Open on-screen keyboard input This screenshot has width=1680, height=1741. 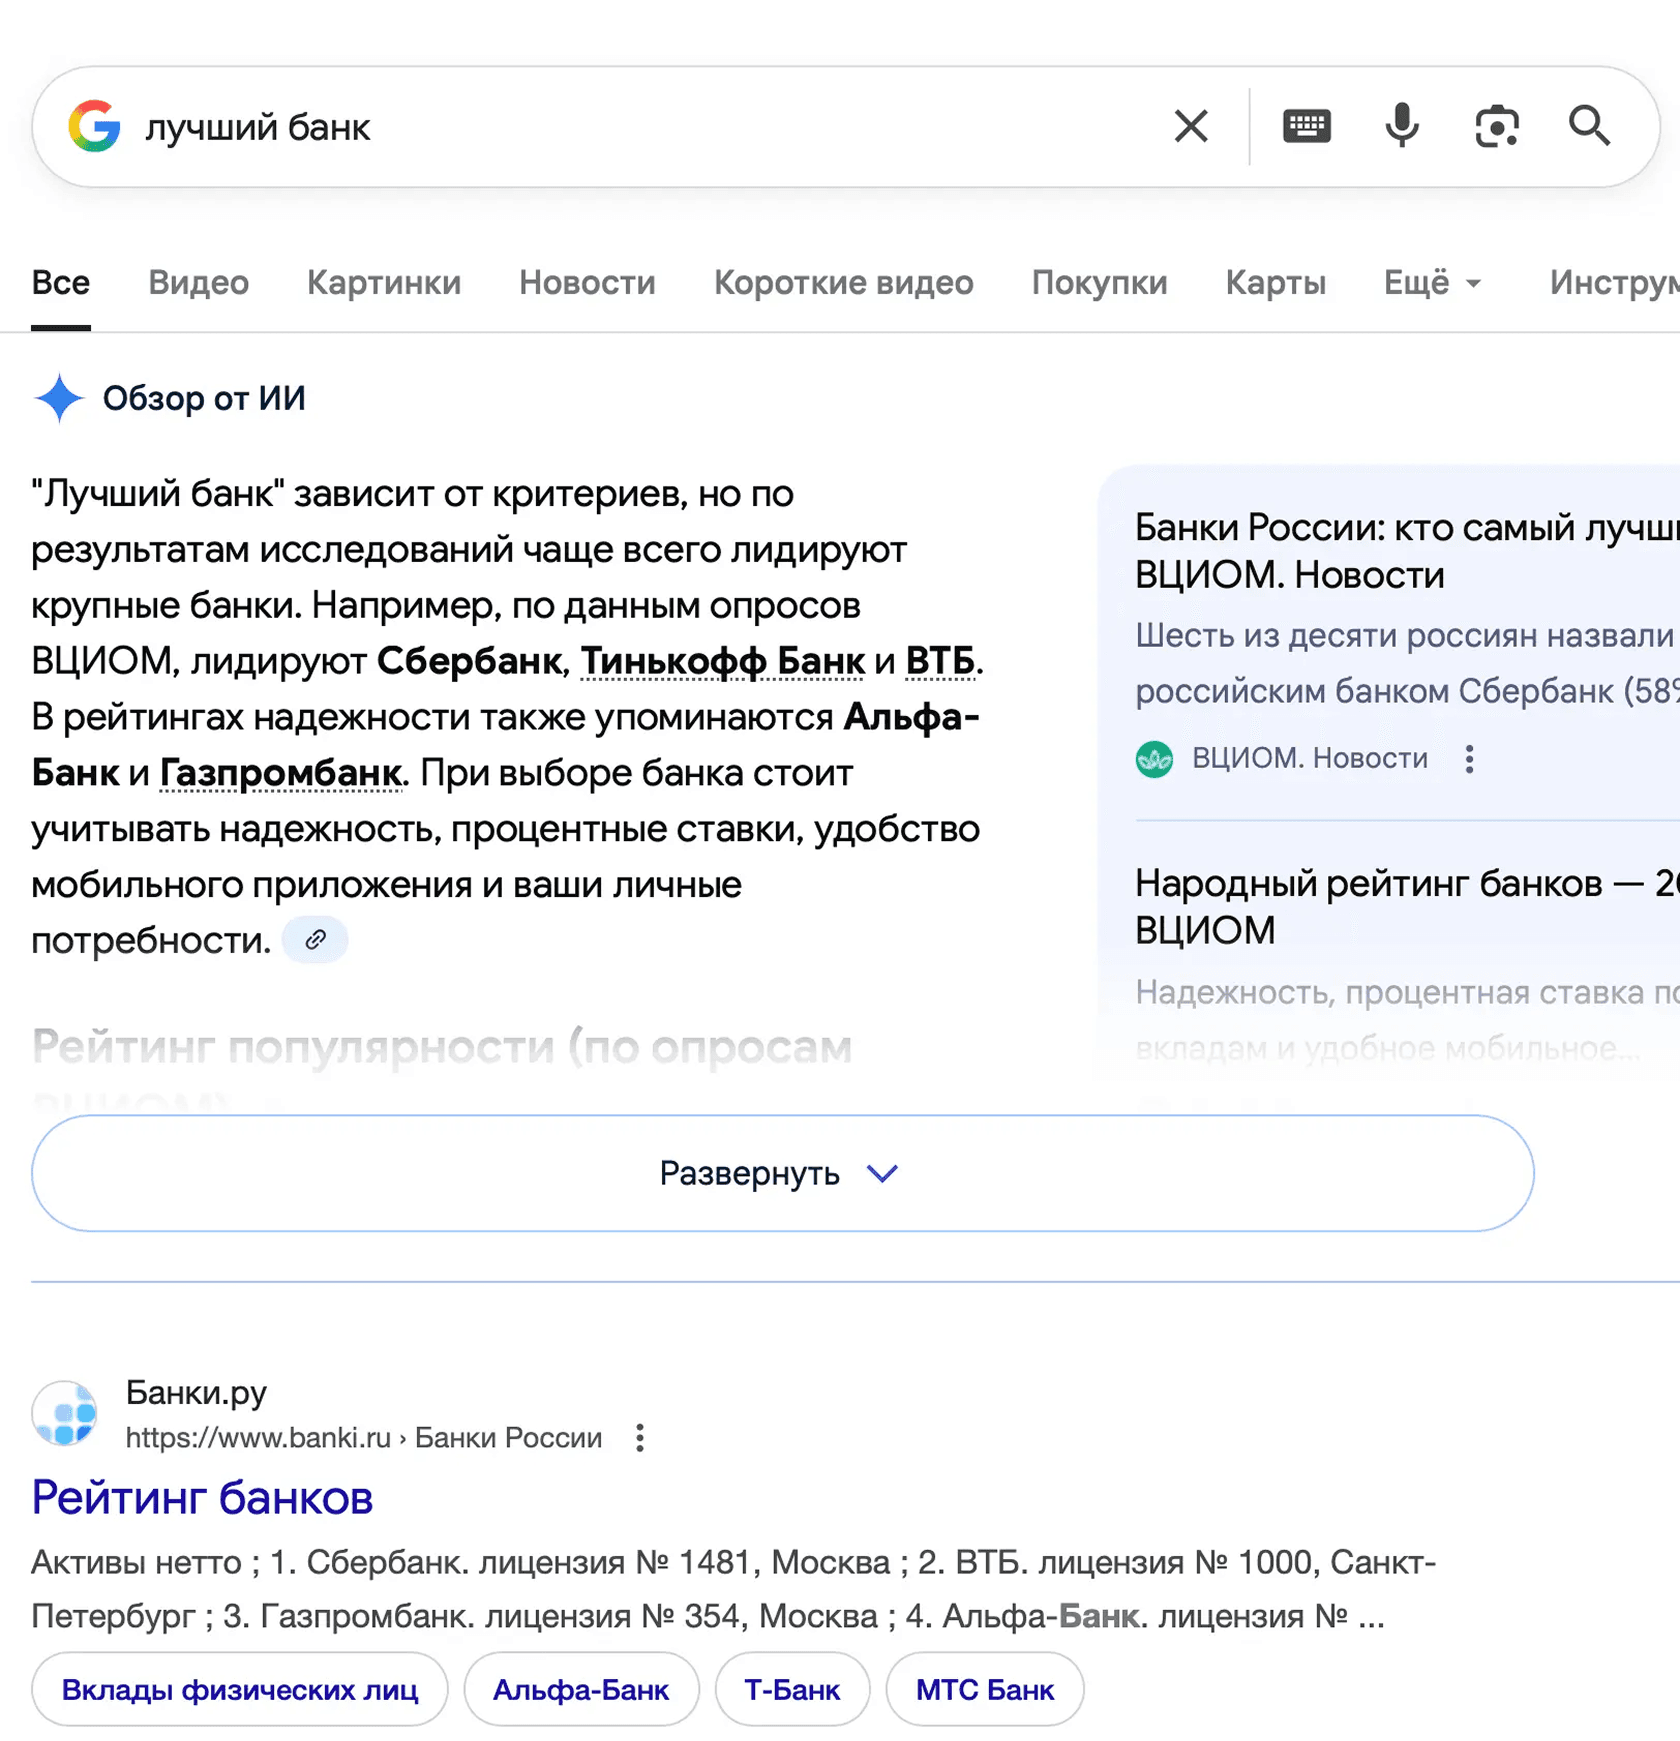tap(1306, 126)
